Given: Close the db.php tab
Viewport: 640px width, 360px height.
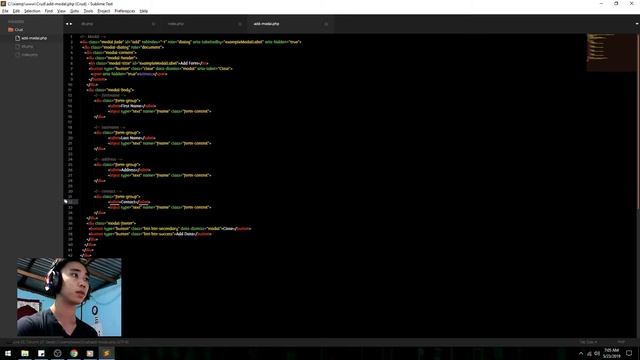Looking at the screenshot, I should click(x=153, y=24).
